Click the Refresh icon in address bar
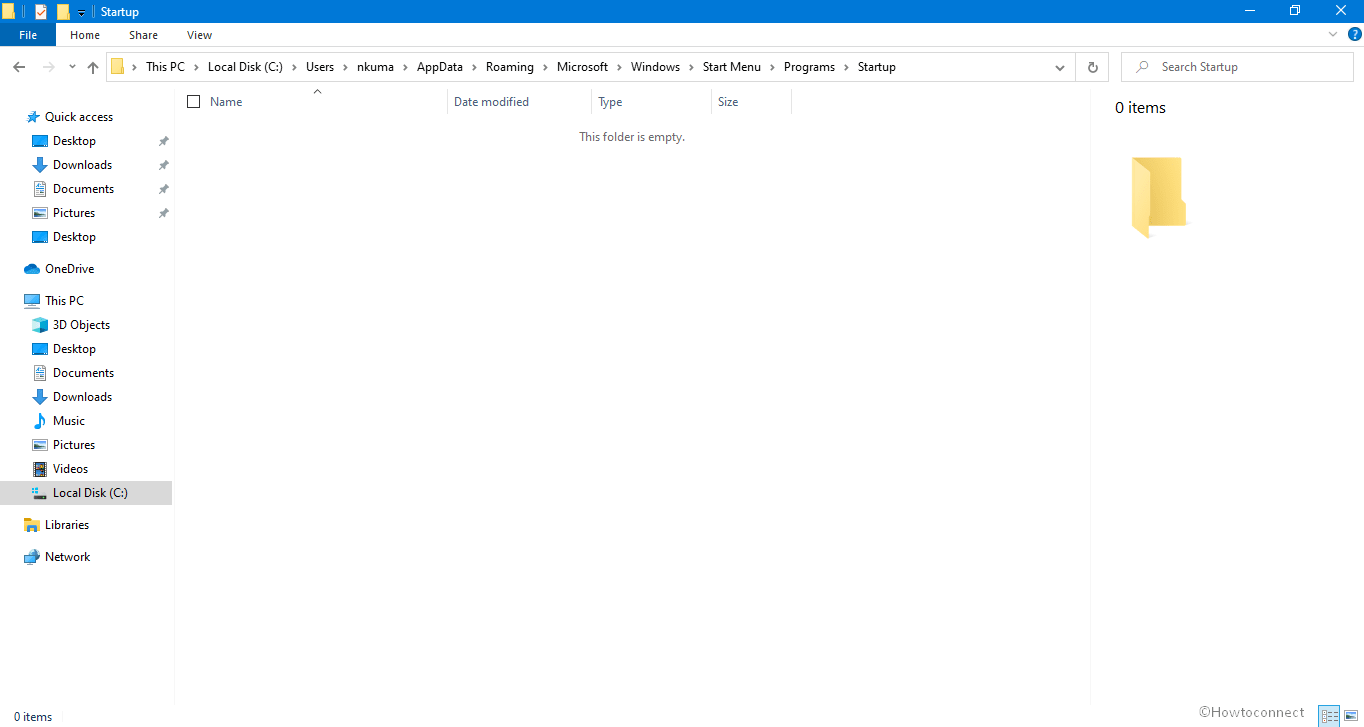Image resolution: width=1364 pixels, height=727 pixels. (1092, 67)
